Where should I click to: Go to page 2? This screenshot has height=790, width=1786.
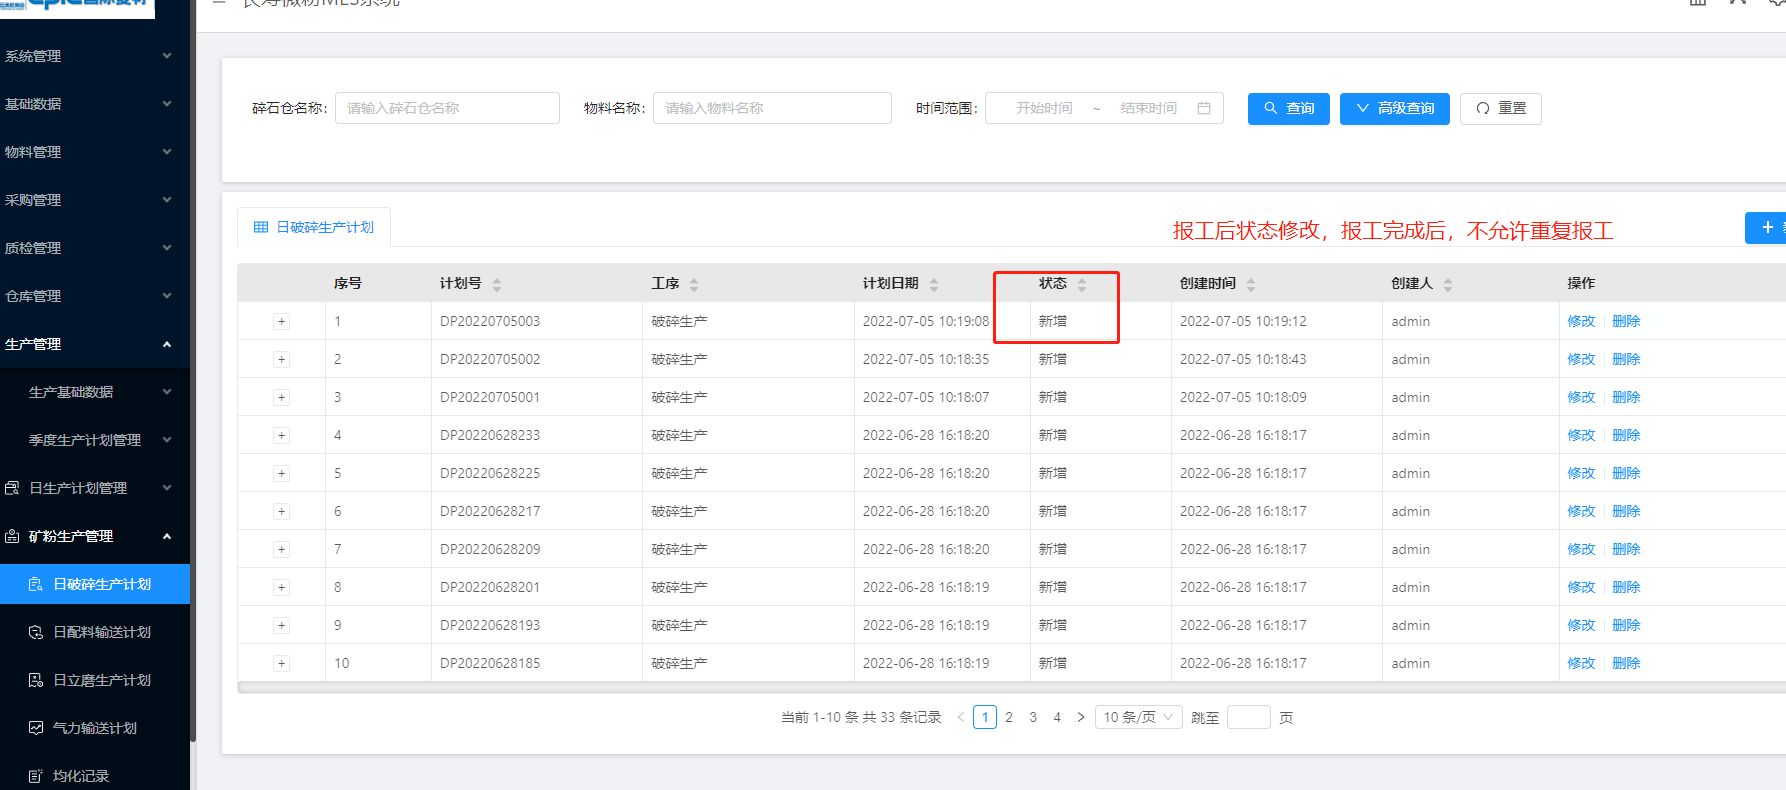pyautogui.click(x=1009, y=717)
